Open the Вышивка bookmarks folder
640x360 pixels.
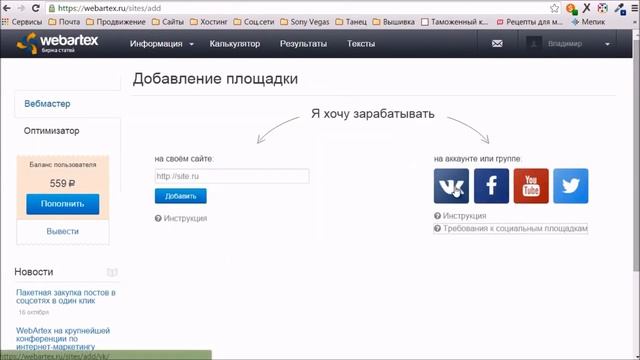393,22
